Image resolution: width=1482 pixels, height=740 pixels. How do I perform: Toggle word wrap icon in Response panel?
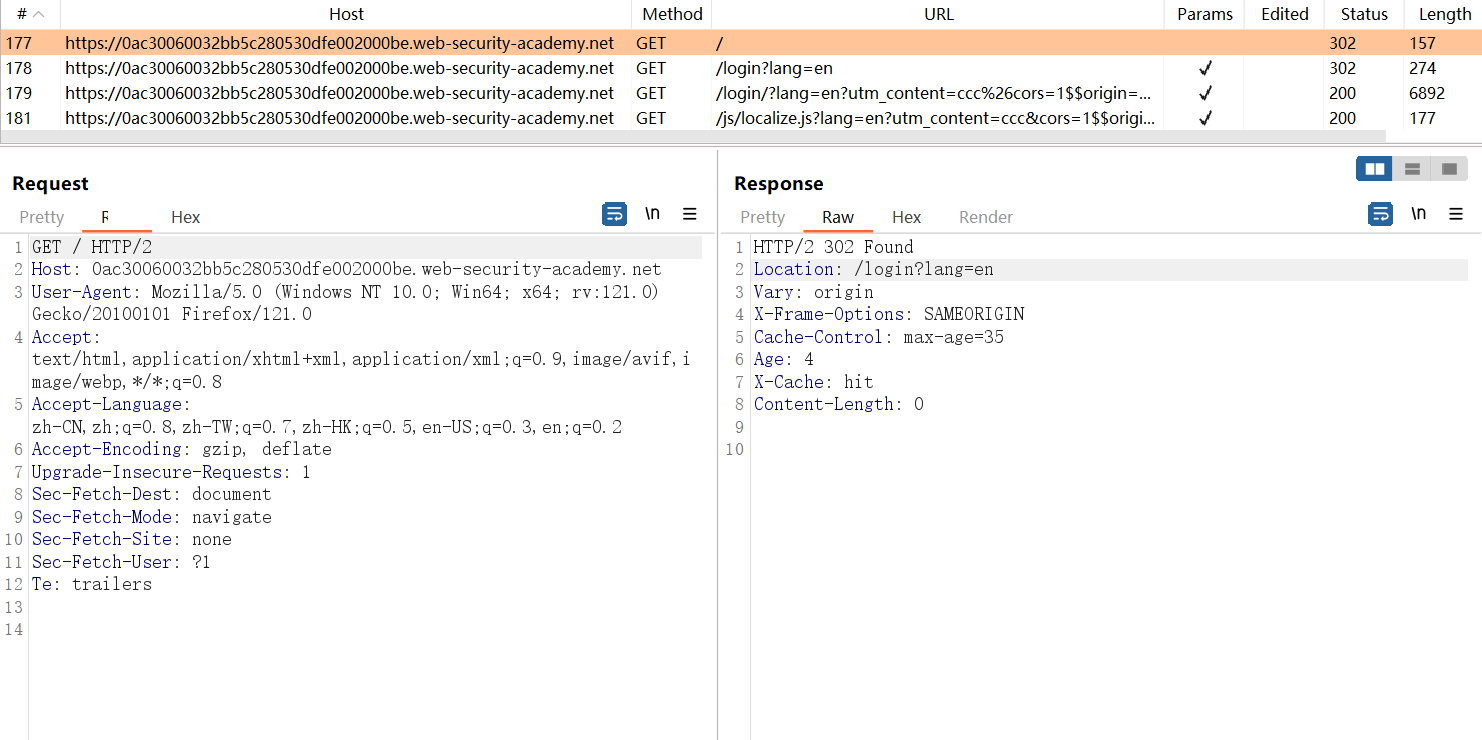[x=1380, y=214]
